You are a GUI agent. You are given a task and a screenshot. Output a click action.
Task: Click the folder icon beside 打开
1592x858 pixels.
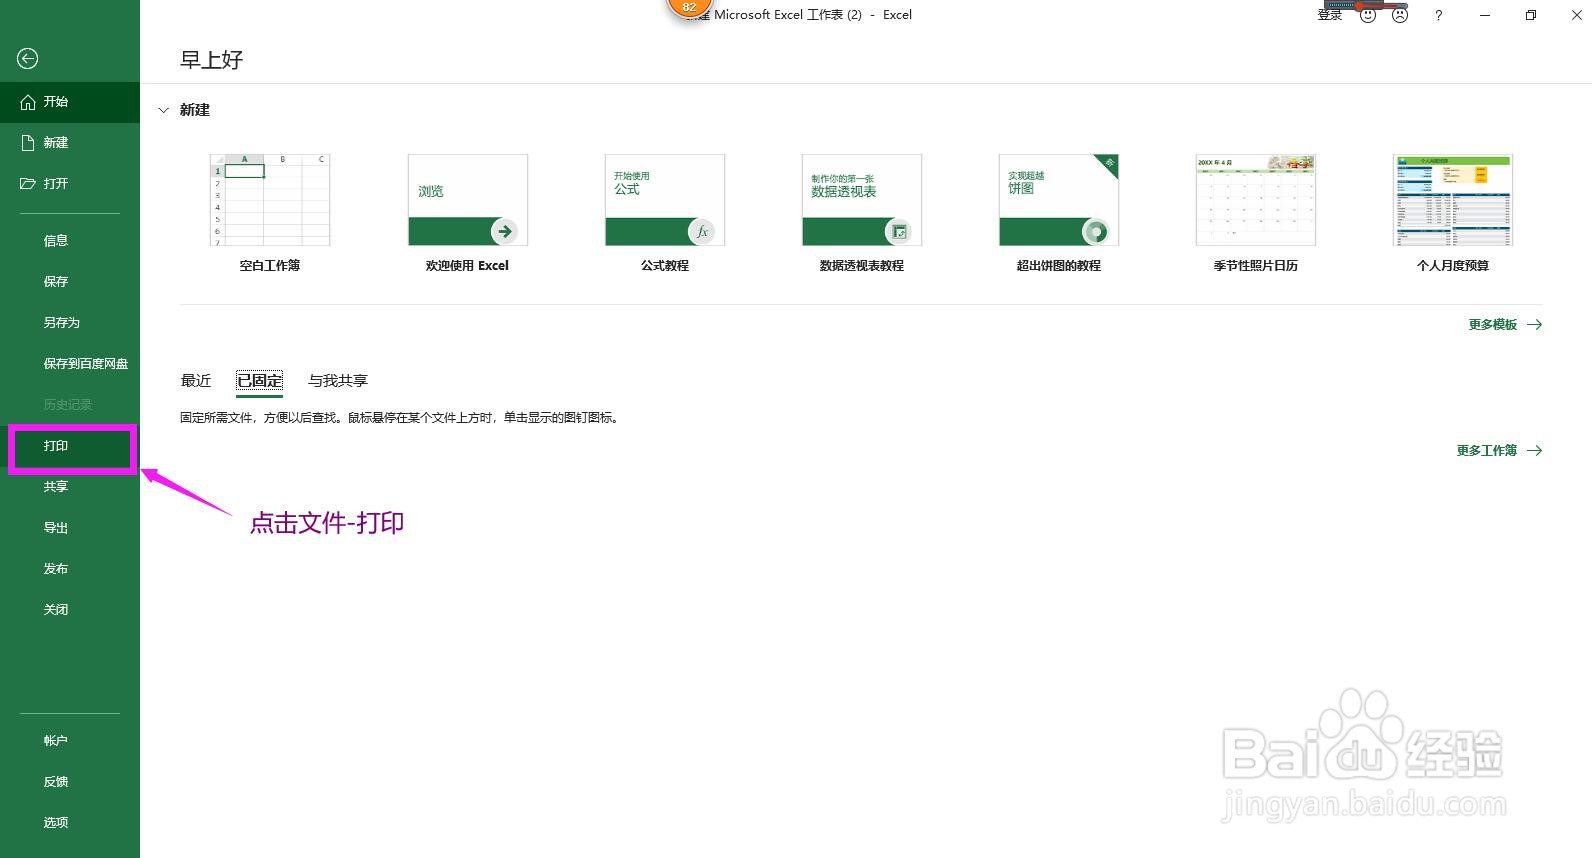(28, 184)
